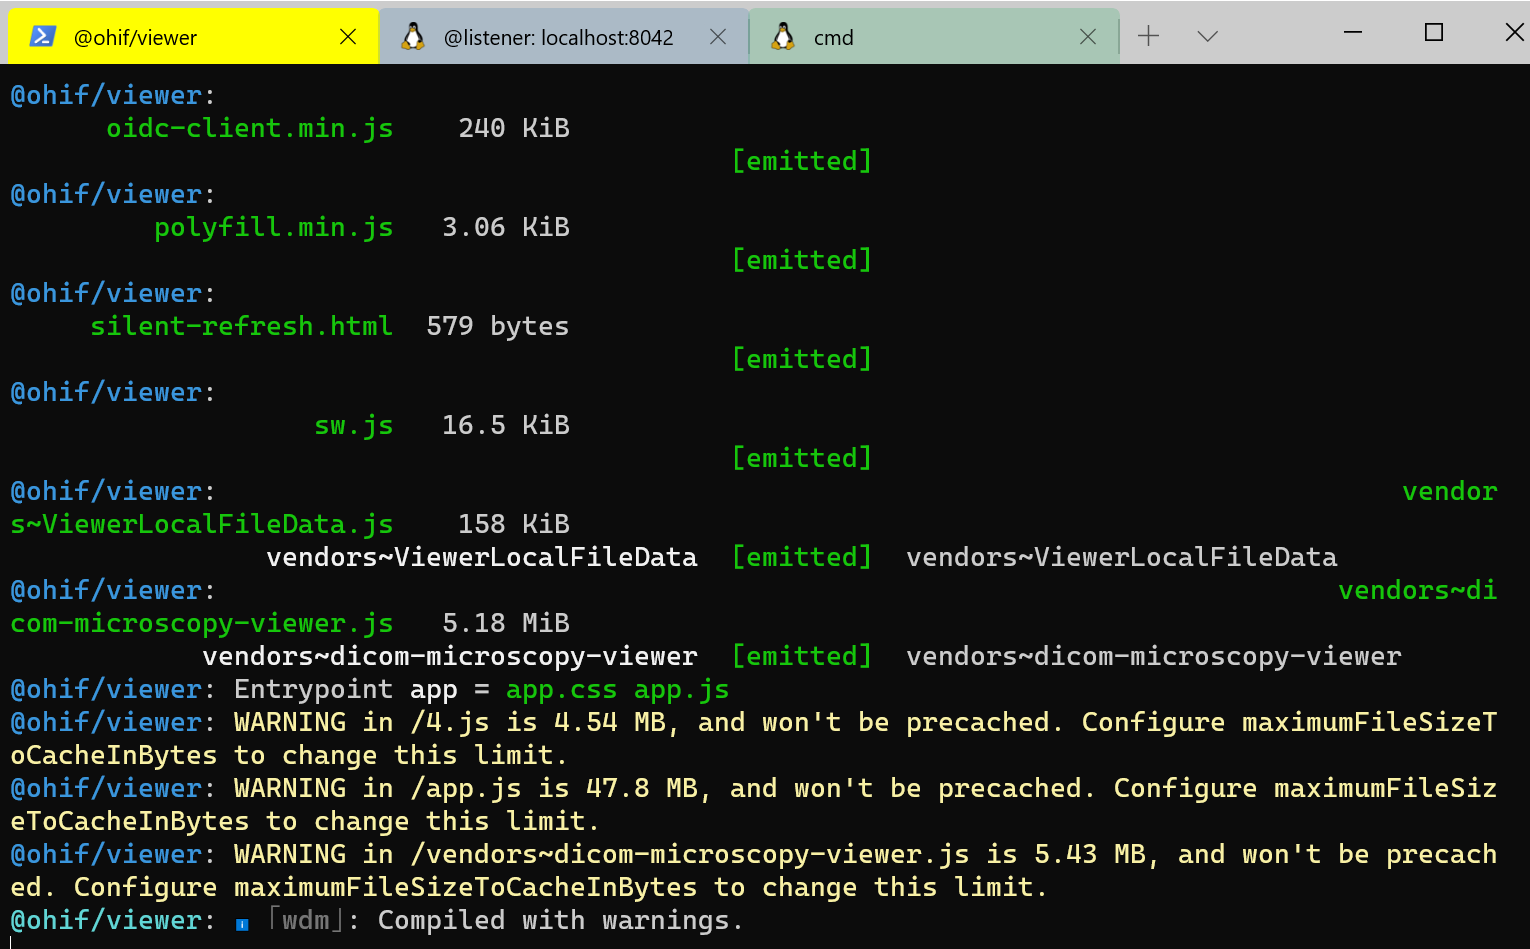Close the terminal window
The image size is (1530, 949).
pos(1514,32)
